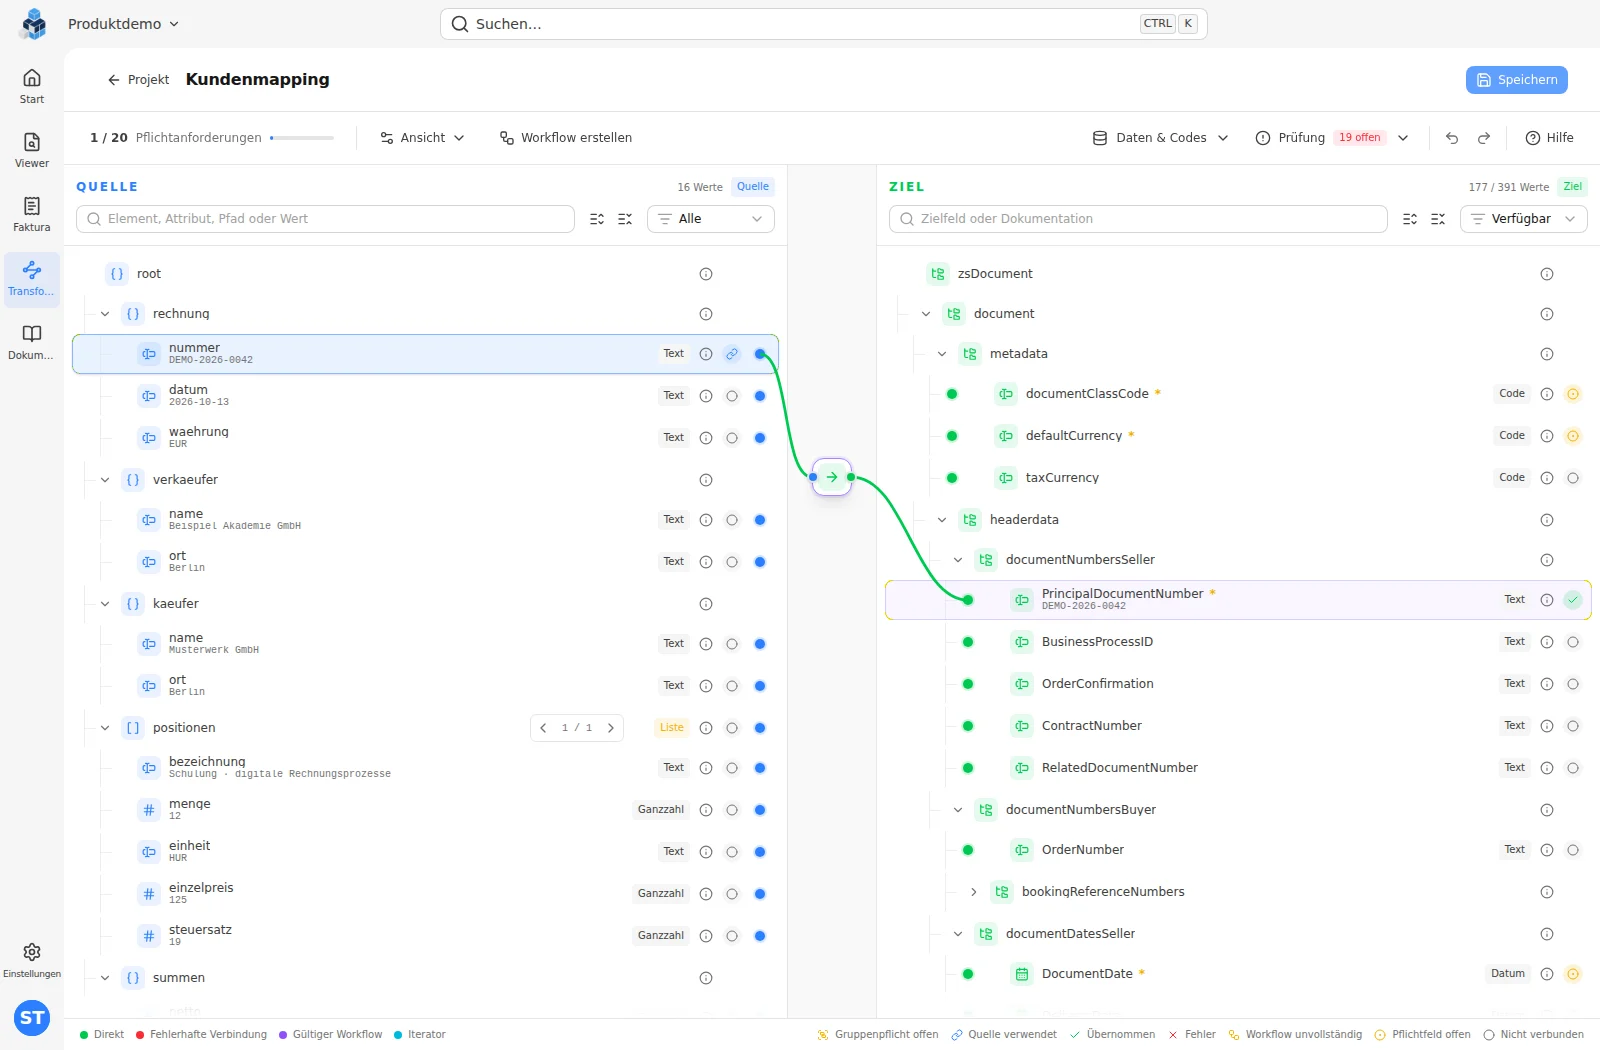The height and width of the screenshot is (1050, 1600).
Task: Toggle status circle of menge row
Action: point(732,810)
